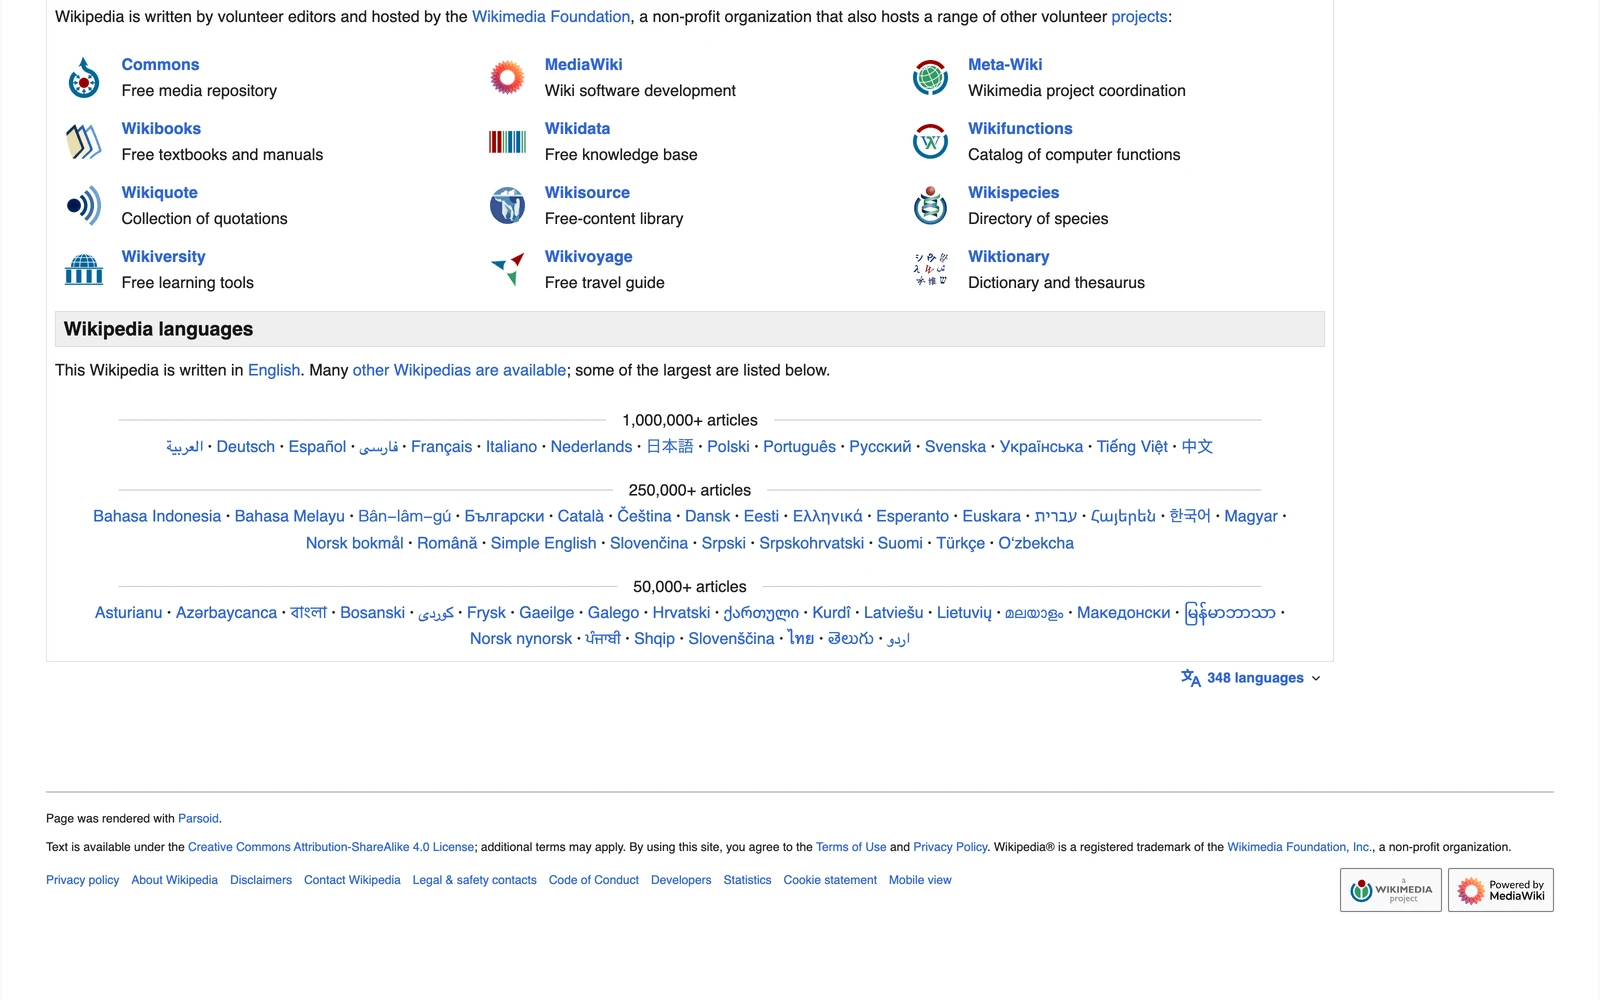Viewport: 1600px width, 1000px height.
Task: Select Tiếng Việt Wikipedia
Action: point(1132,446)
